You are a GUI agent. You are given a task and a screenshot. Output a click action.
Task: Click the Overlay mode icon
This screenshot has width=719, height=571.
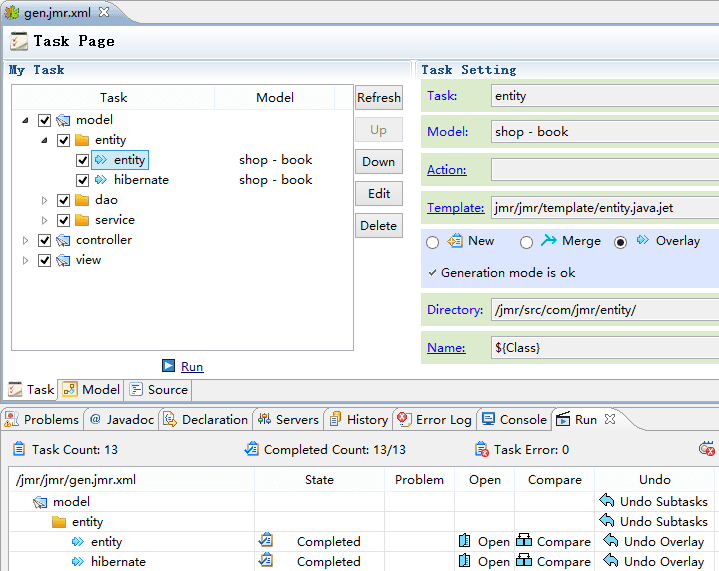click(x=643, y=239)
